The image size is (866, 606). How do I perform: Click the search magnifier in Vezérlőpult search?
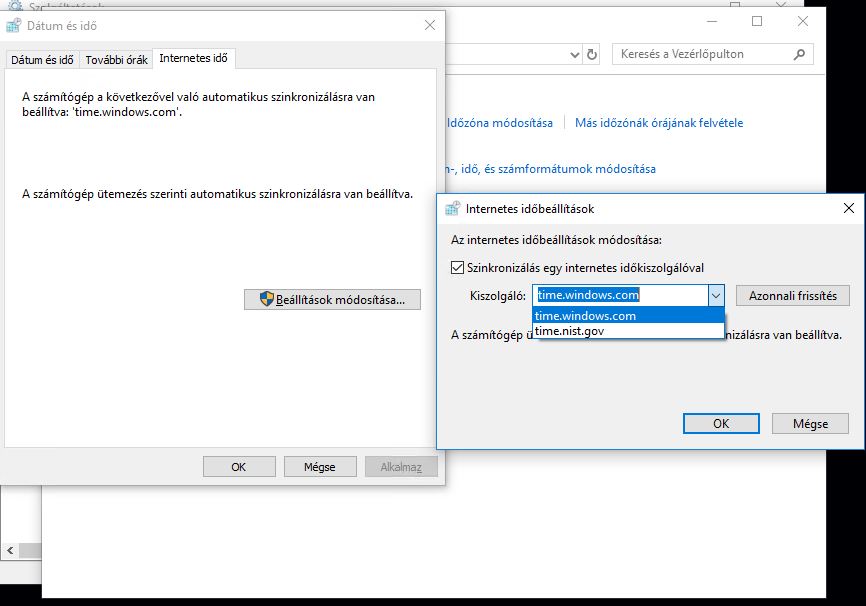(x=799, y=54)
